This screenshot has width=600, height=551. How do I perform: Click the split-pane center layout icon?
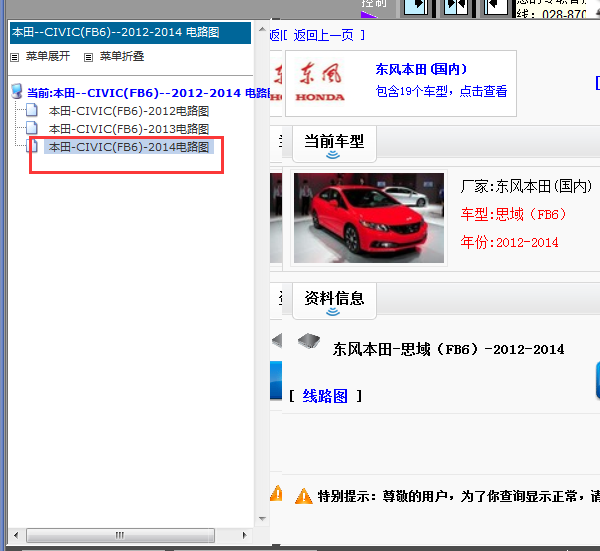click(455, 7)
